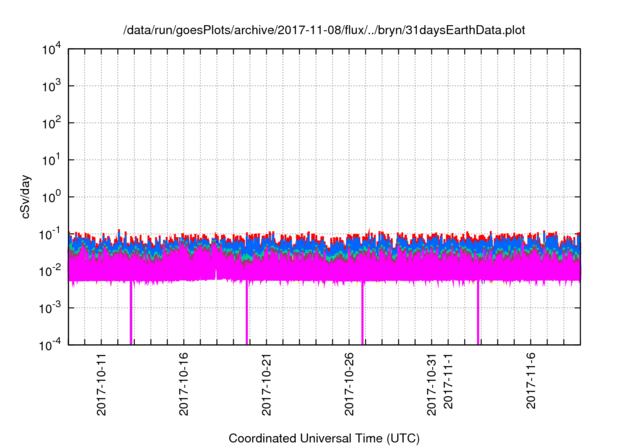
Task: Click the Coordinated Universal Time (UTC) label
Action: click(x=324, y=438)
